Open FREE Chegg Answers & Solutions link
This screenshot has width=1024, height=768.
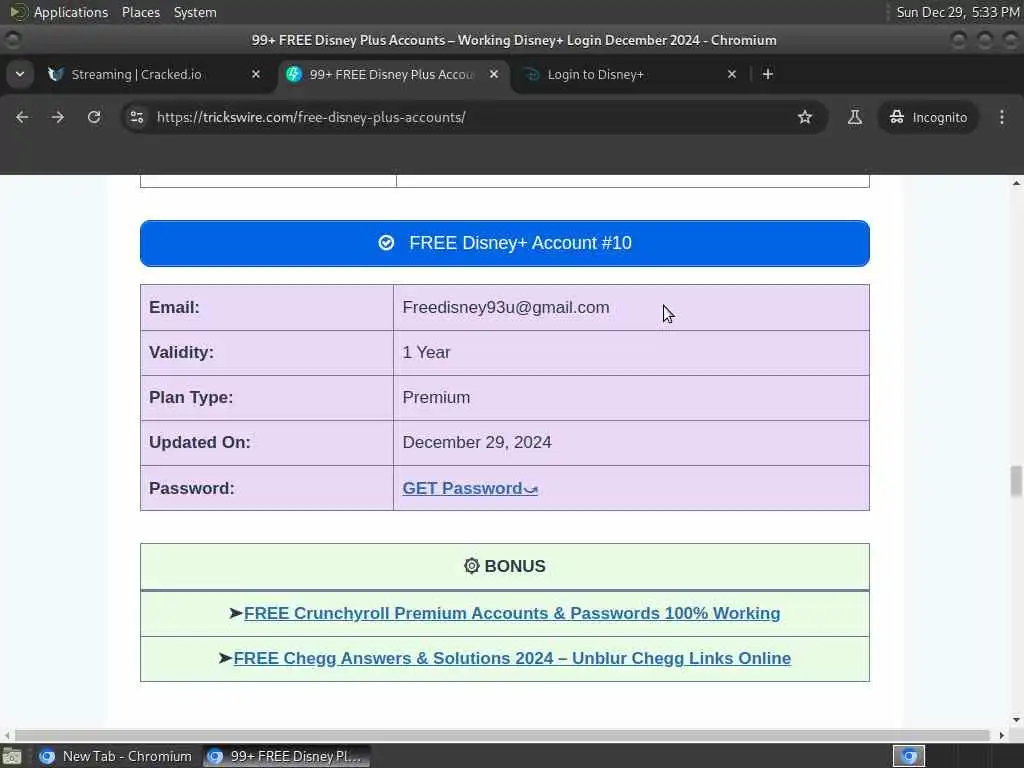coord(512,658)
